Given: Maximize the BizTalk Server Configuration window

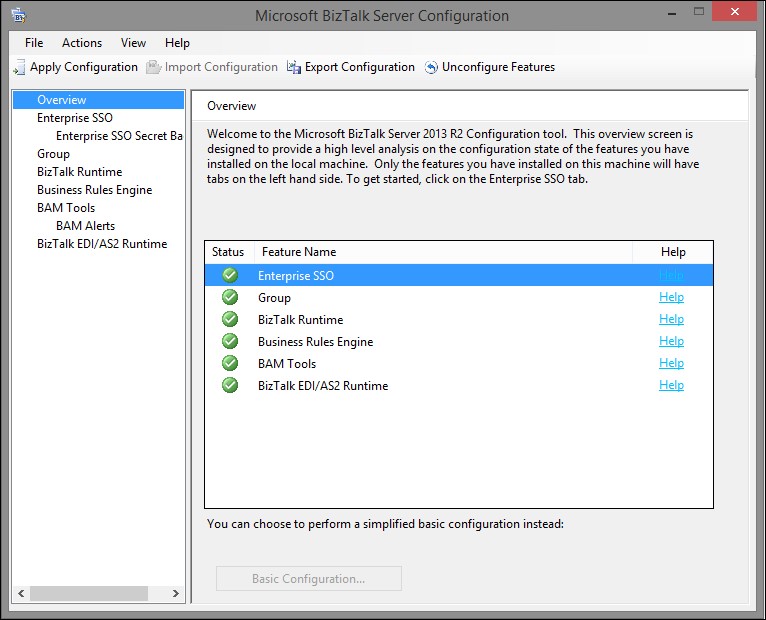Looking at the screenshot, I should coord(699,12).
